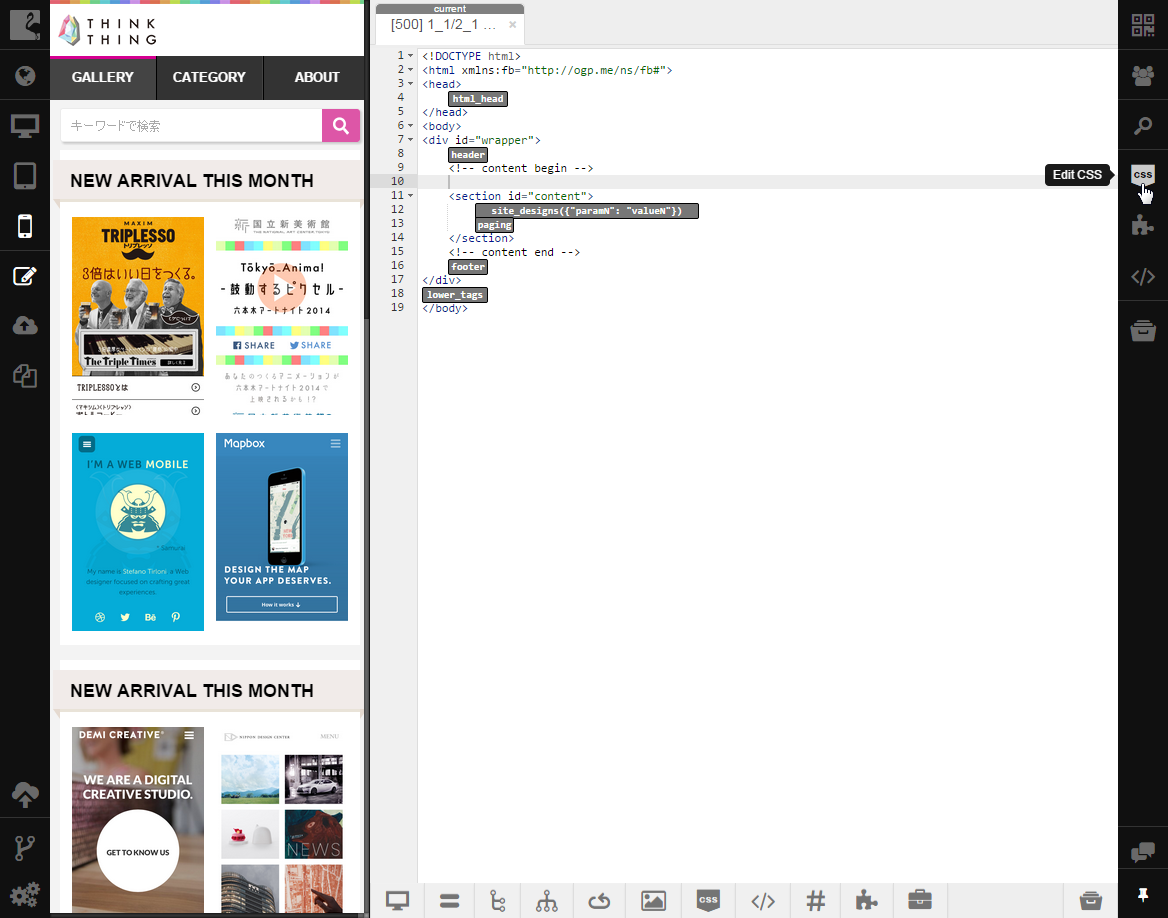Collapse the wrapper div fold on line 7
The width and height of the screenshot is (1168, 918).
(x=410, y=140)
